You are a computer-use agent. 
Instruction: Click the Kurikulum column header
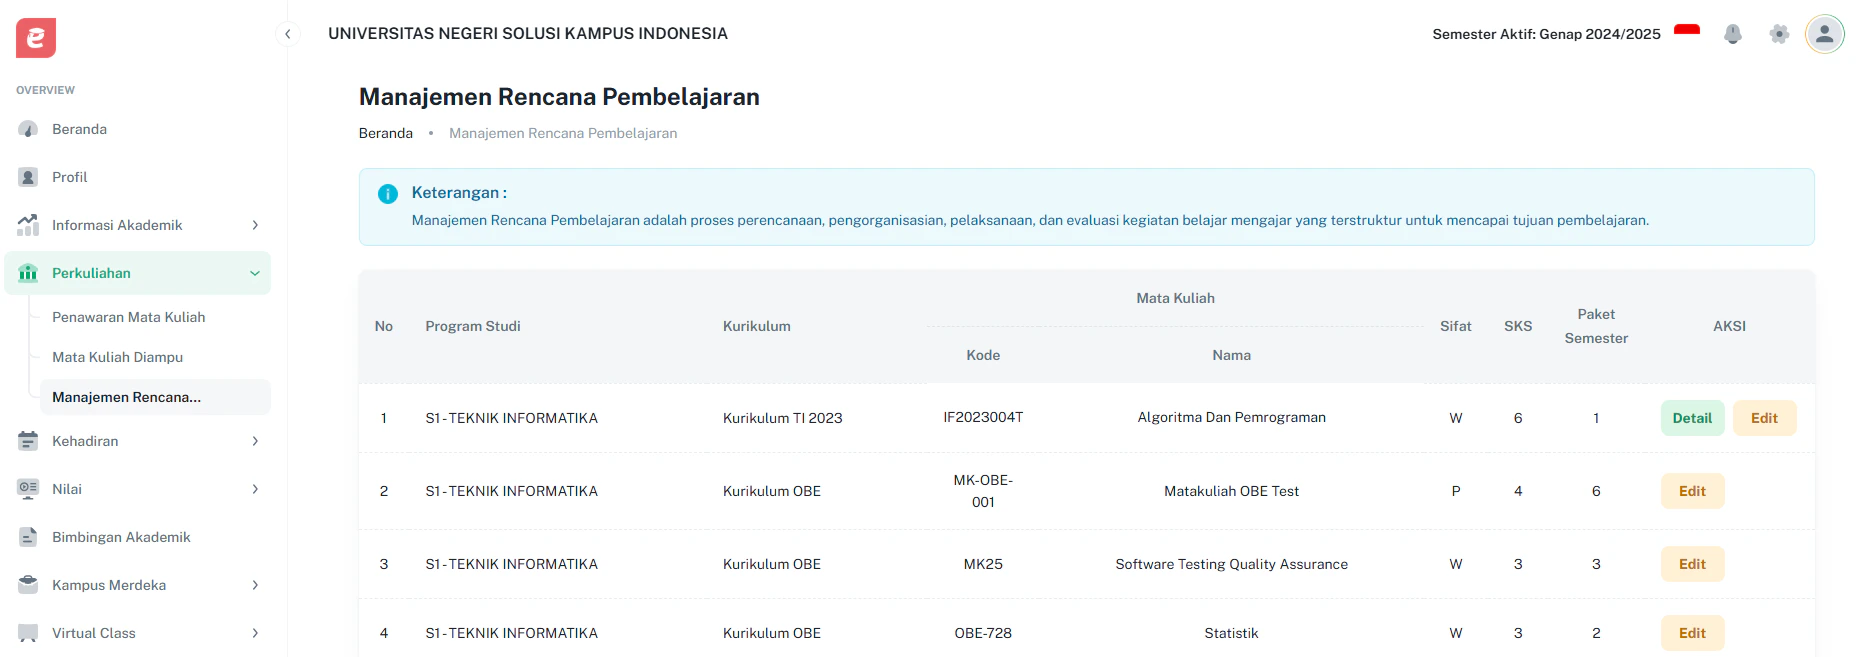pos(757,326)
